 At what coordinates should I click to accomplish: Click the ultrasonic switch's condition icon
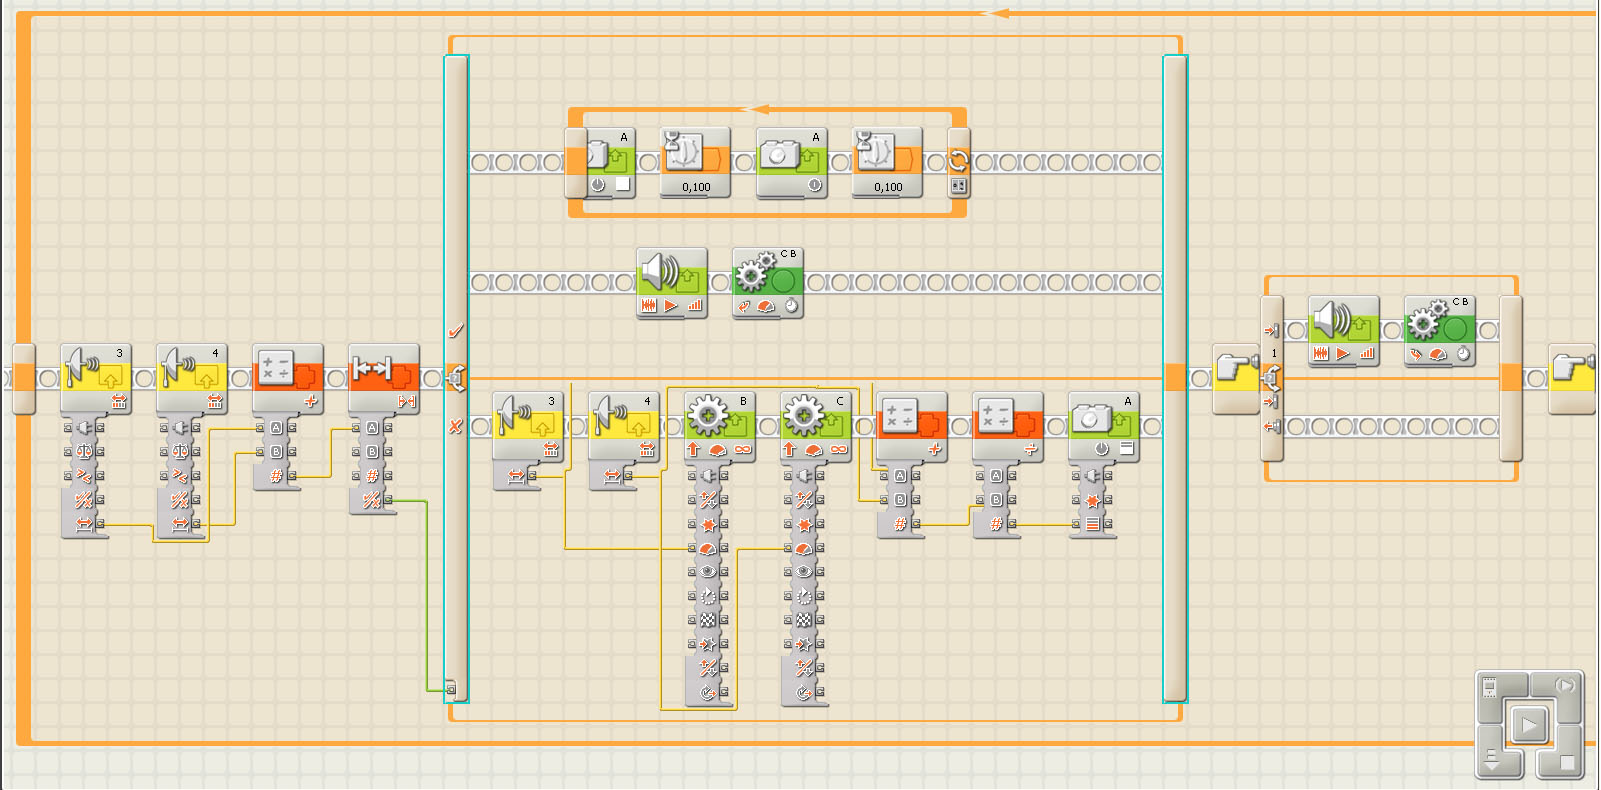pos(456,379)
